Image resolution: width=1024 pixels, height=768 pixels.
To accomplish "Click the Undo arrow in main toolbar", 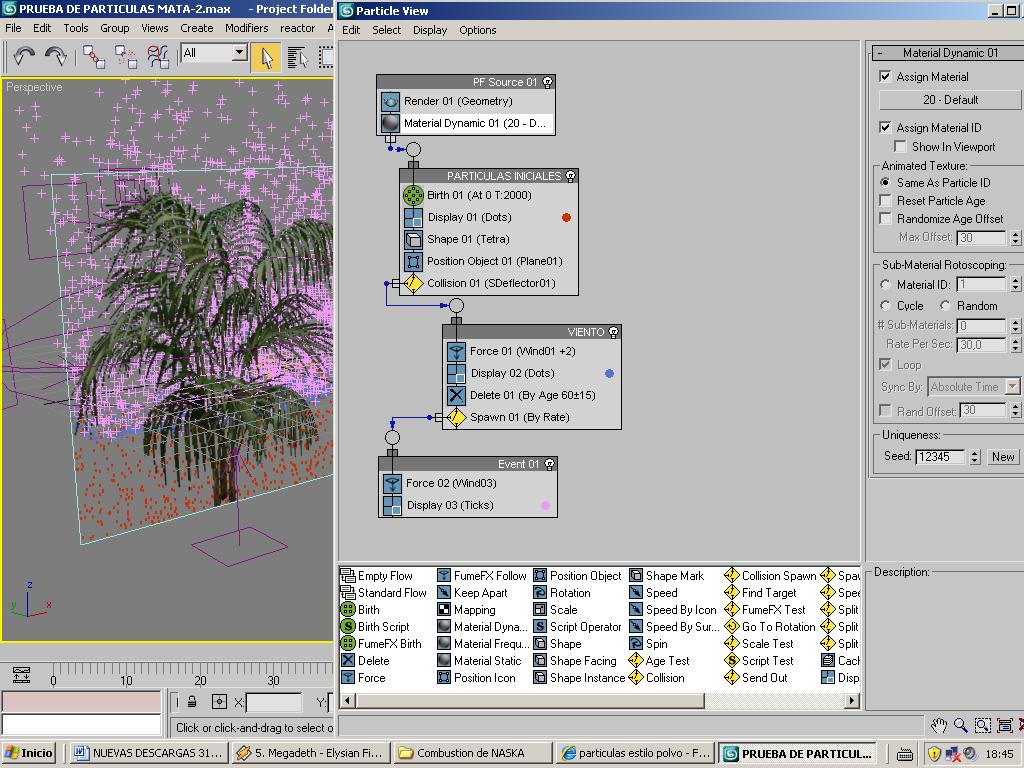I will click(24, 56).
